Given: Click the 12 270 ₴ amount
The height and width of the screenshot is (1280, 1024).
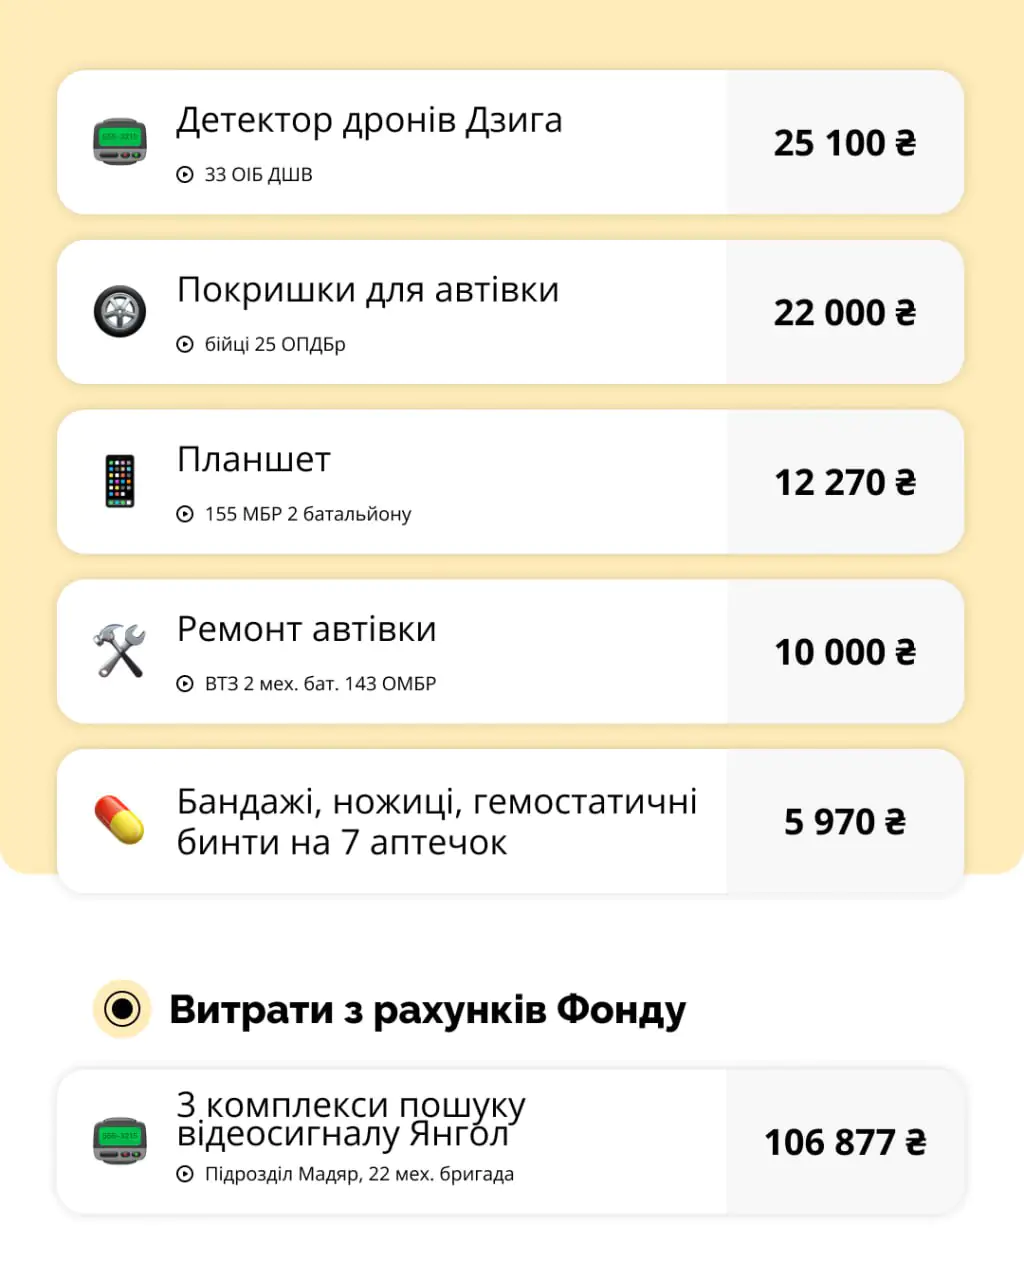Looking at the screenshot, I should (845, 482).
